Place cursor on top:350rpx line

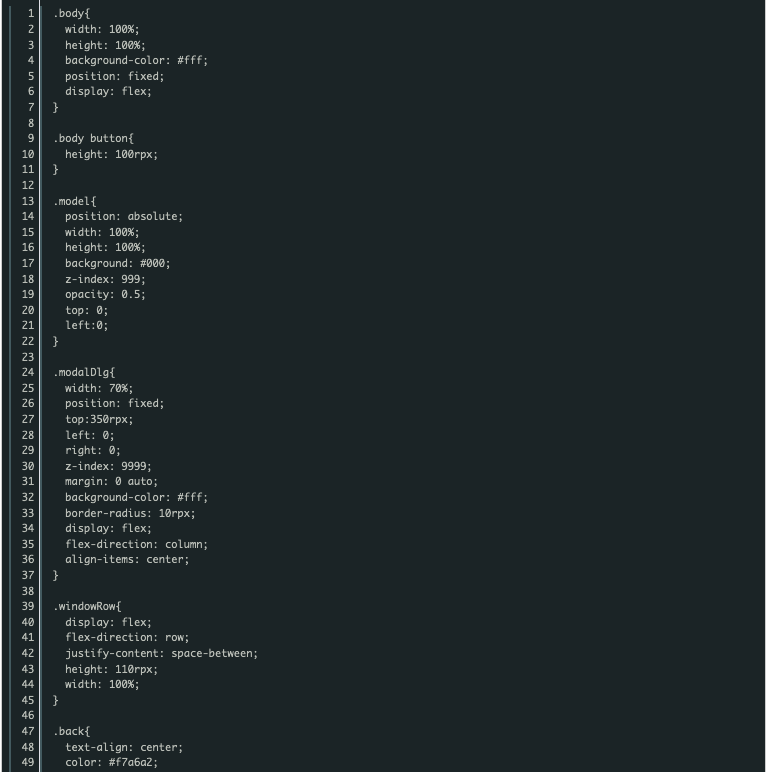coord(99,419)
